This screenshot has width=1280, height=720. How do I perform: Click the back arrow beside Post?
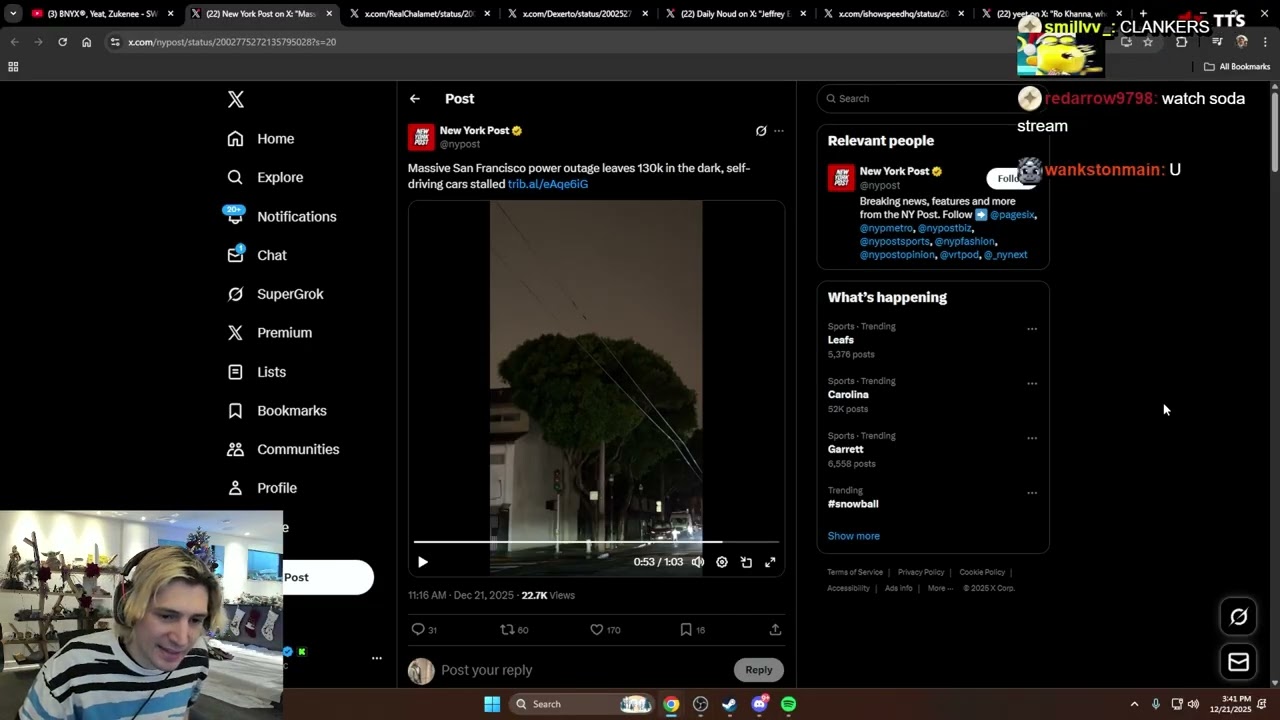(415, 99)
